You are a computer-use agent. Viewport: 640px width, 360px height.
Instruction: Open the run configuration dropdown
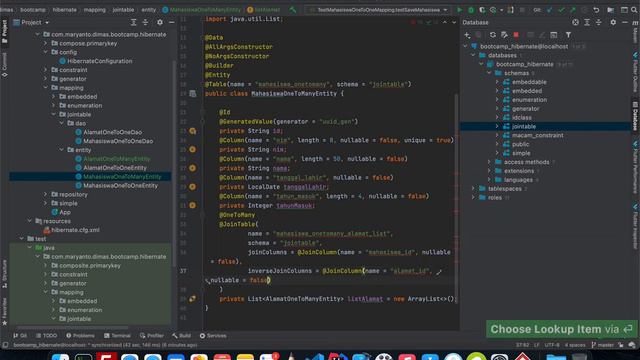pyautogui.click(x=378, y=10)
